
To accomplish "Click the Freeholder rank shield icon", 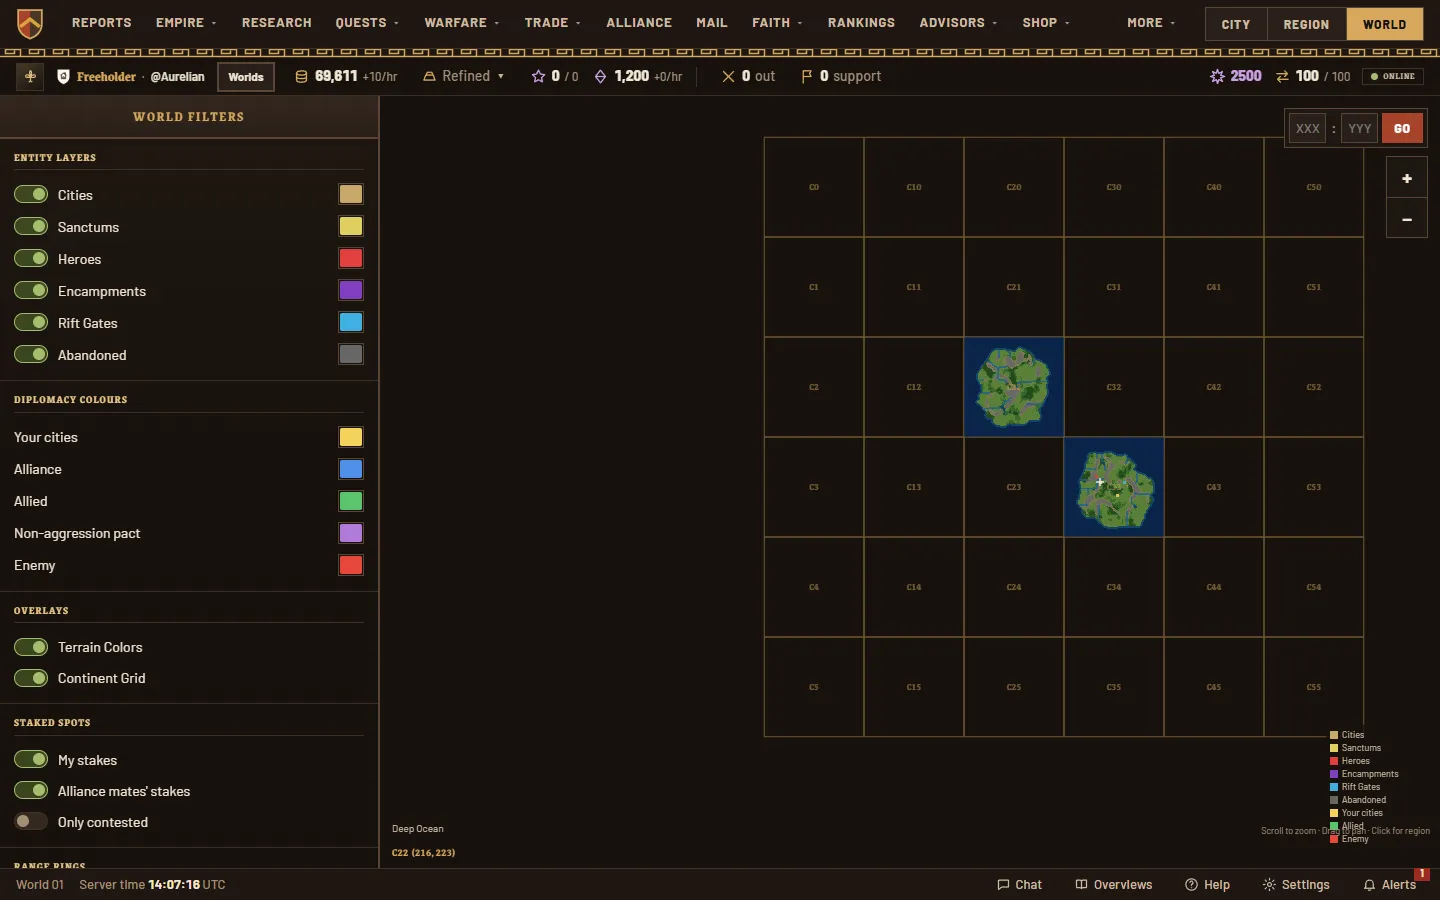I will 63,76.
